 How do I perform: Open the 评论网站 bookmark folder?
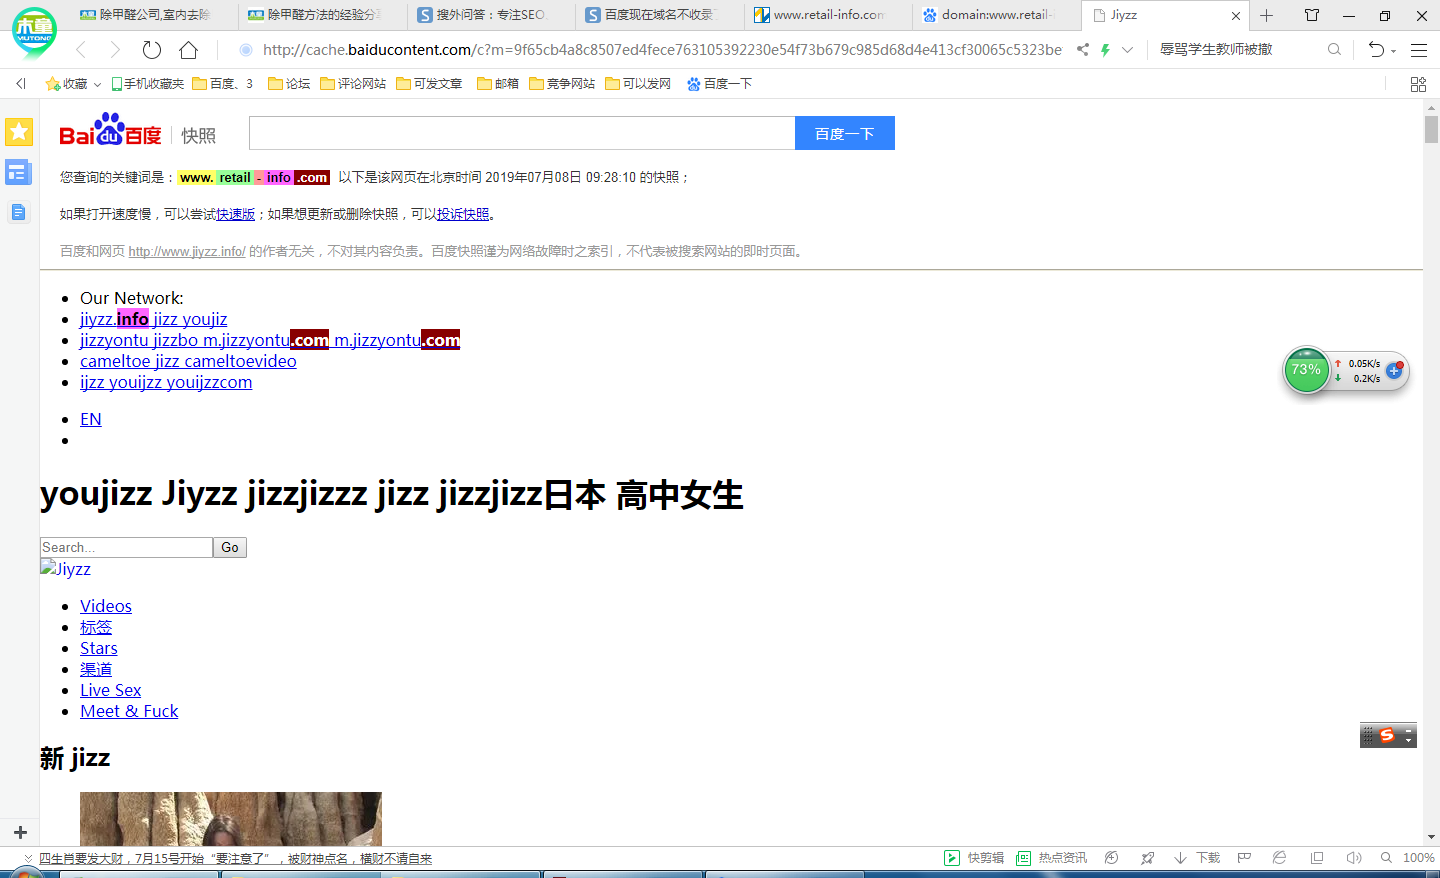353,84
